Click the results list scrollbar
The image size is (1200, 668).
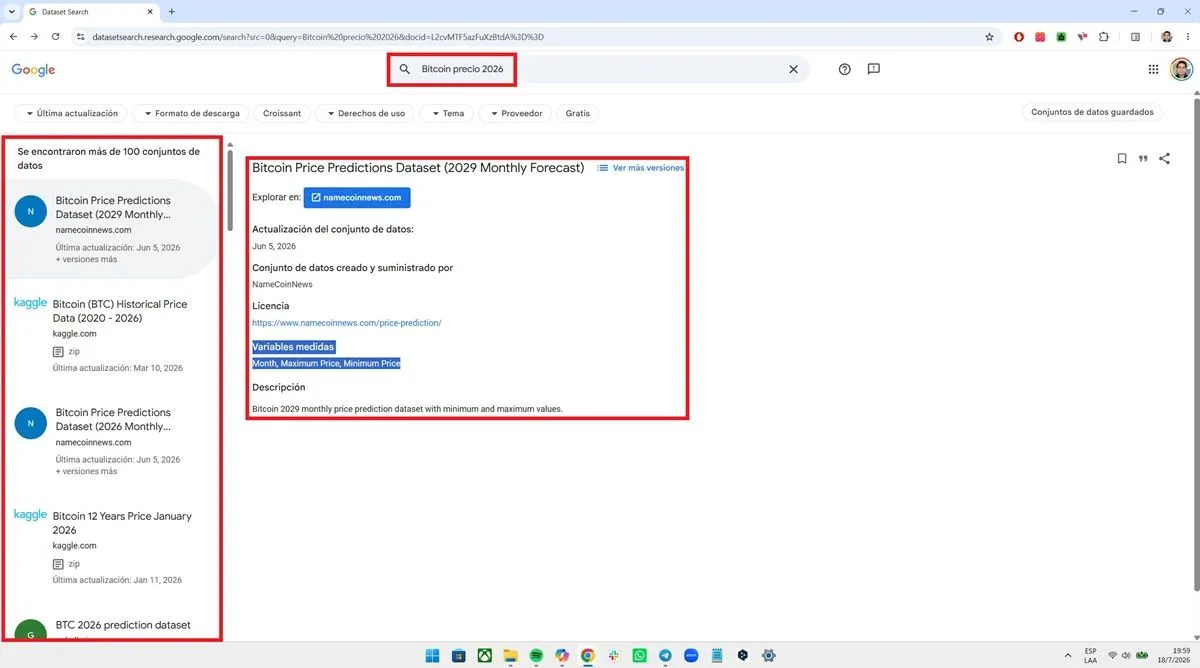pos(229,190)
